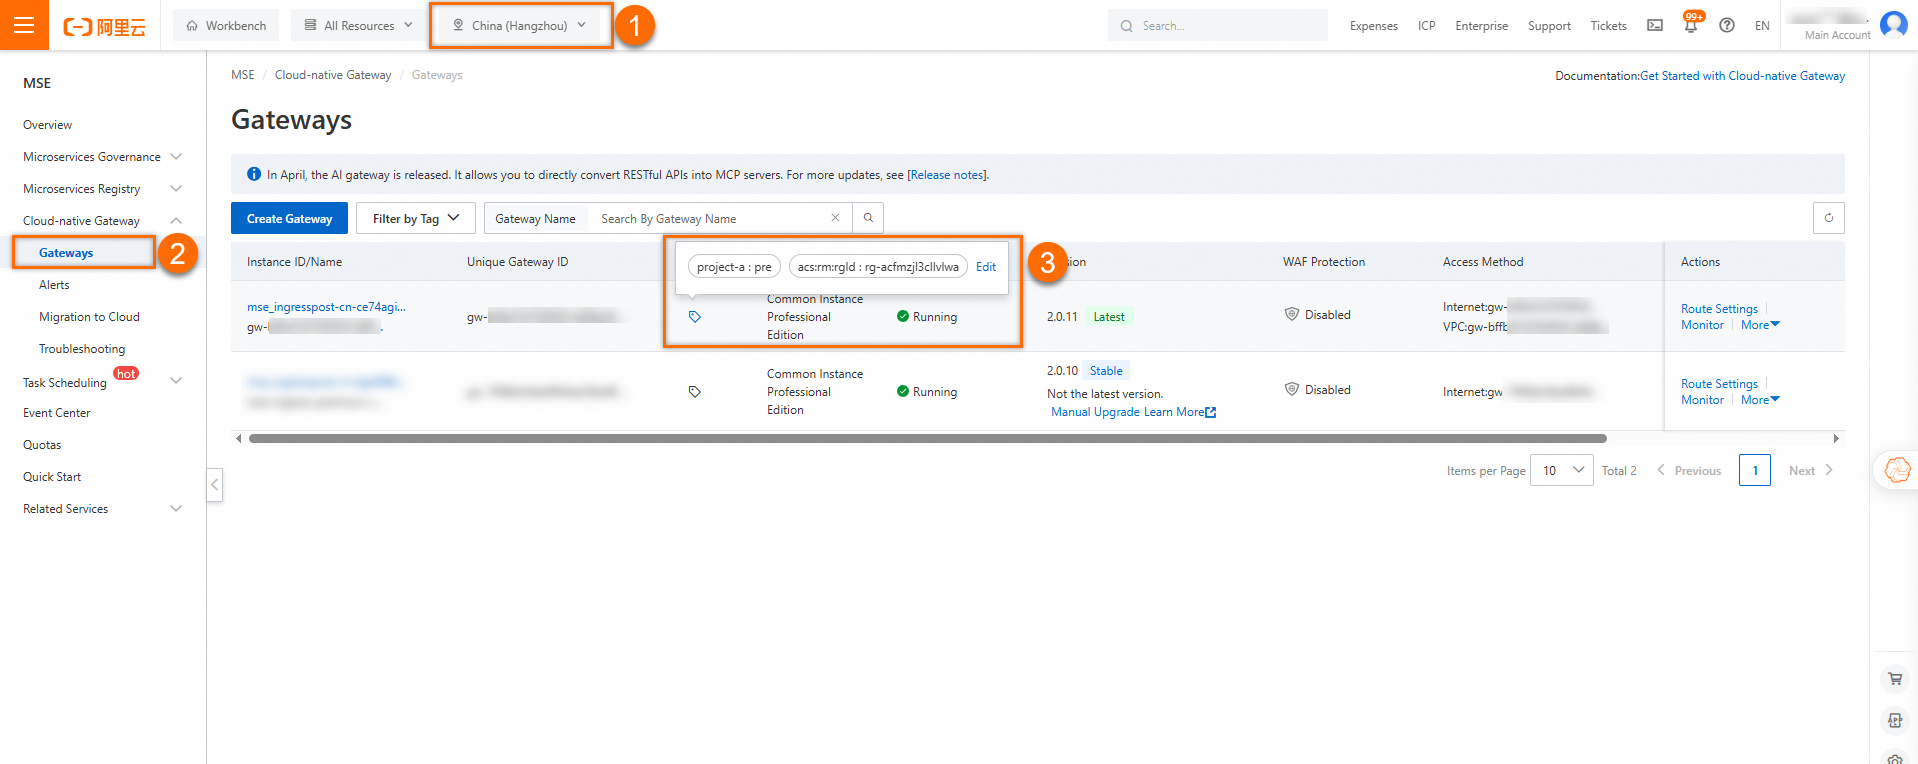Expand Microservices Governance menu

pos(176,157)
